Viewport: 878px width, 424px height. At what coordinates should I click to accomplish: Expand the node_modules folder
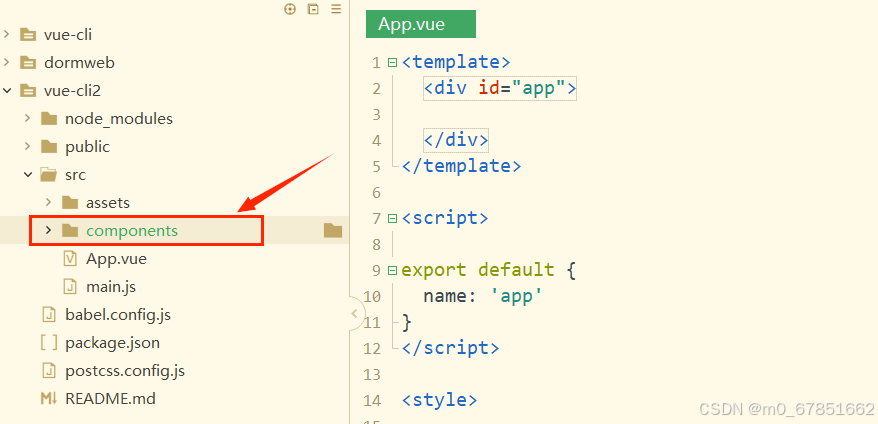(27, 119)
